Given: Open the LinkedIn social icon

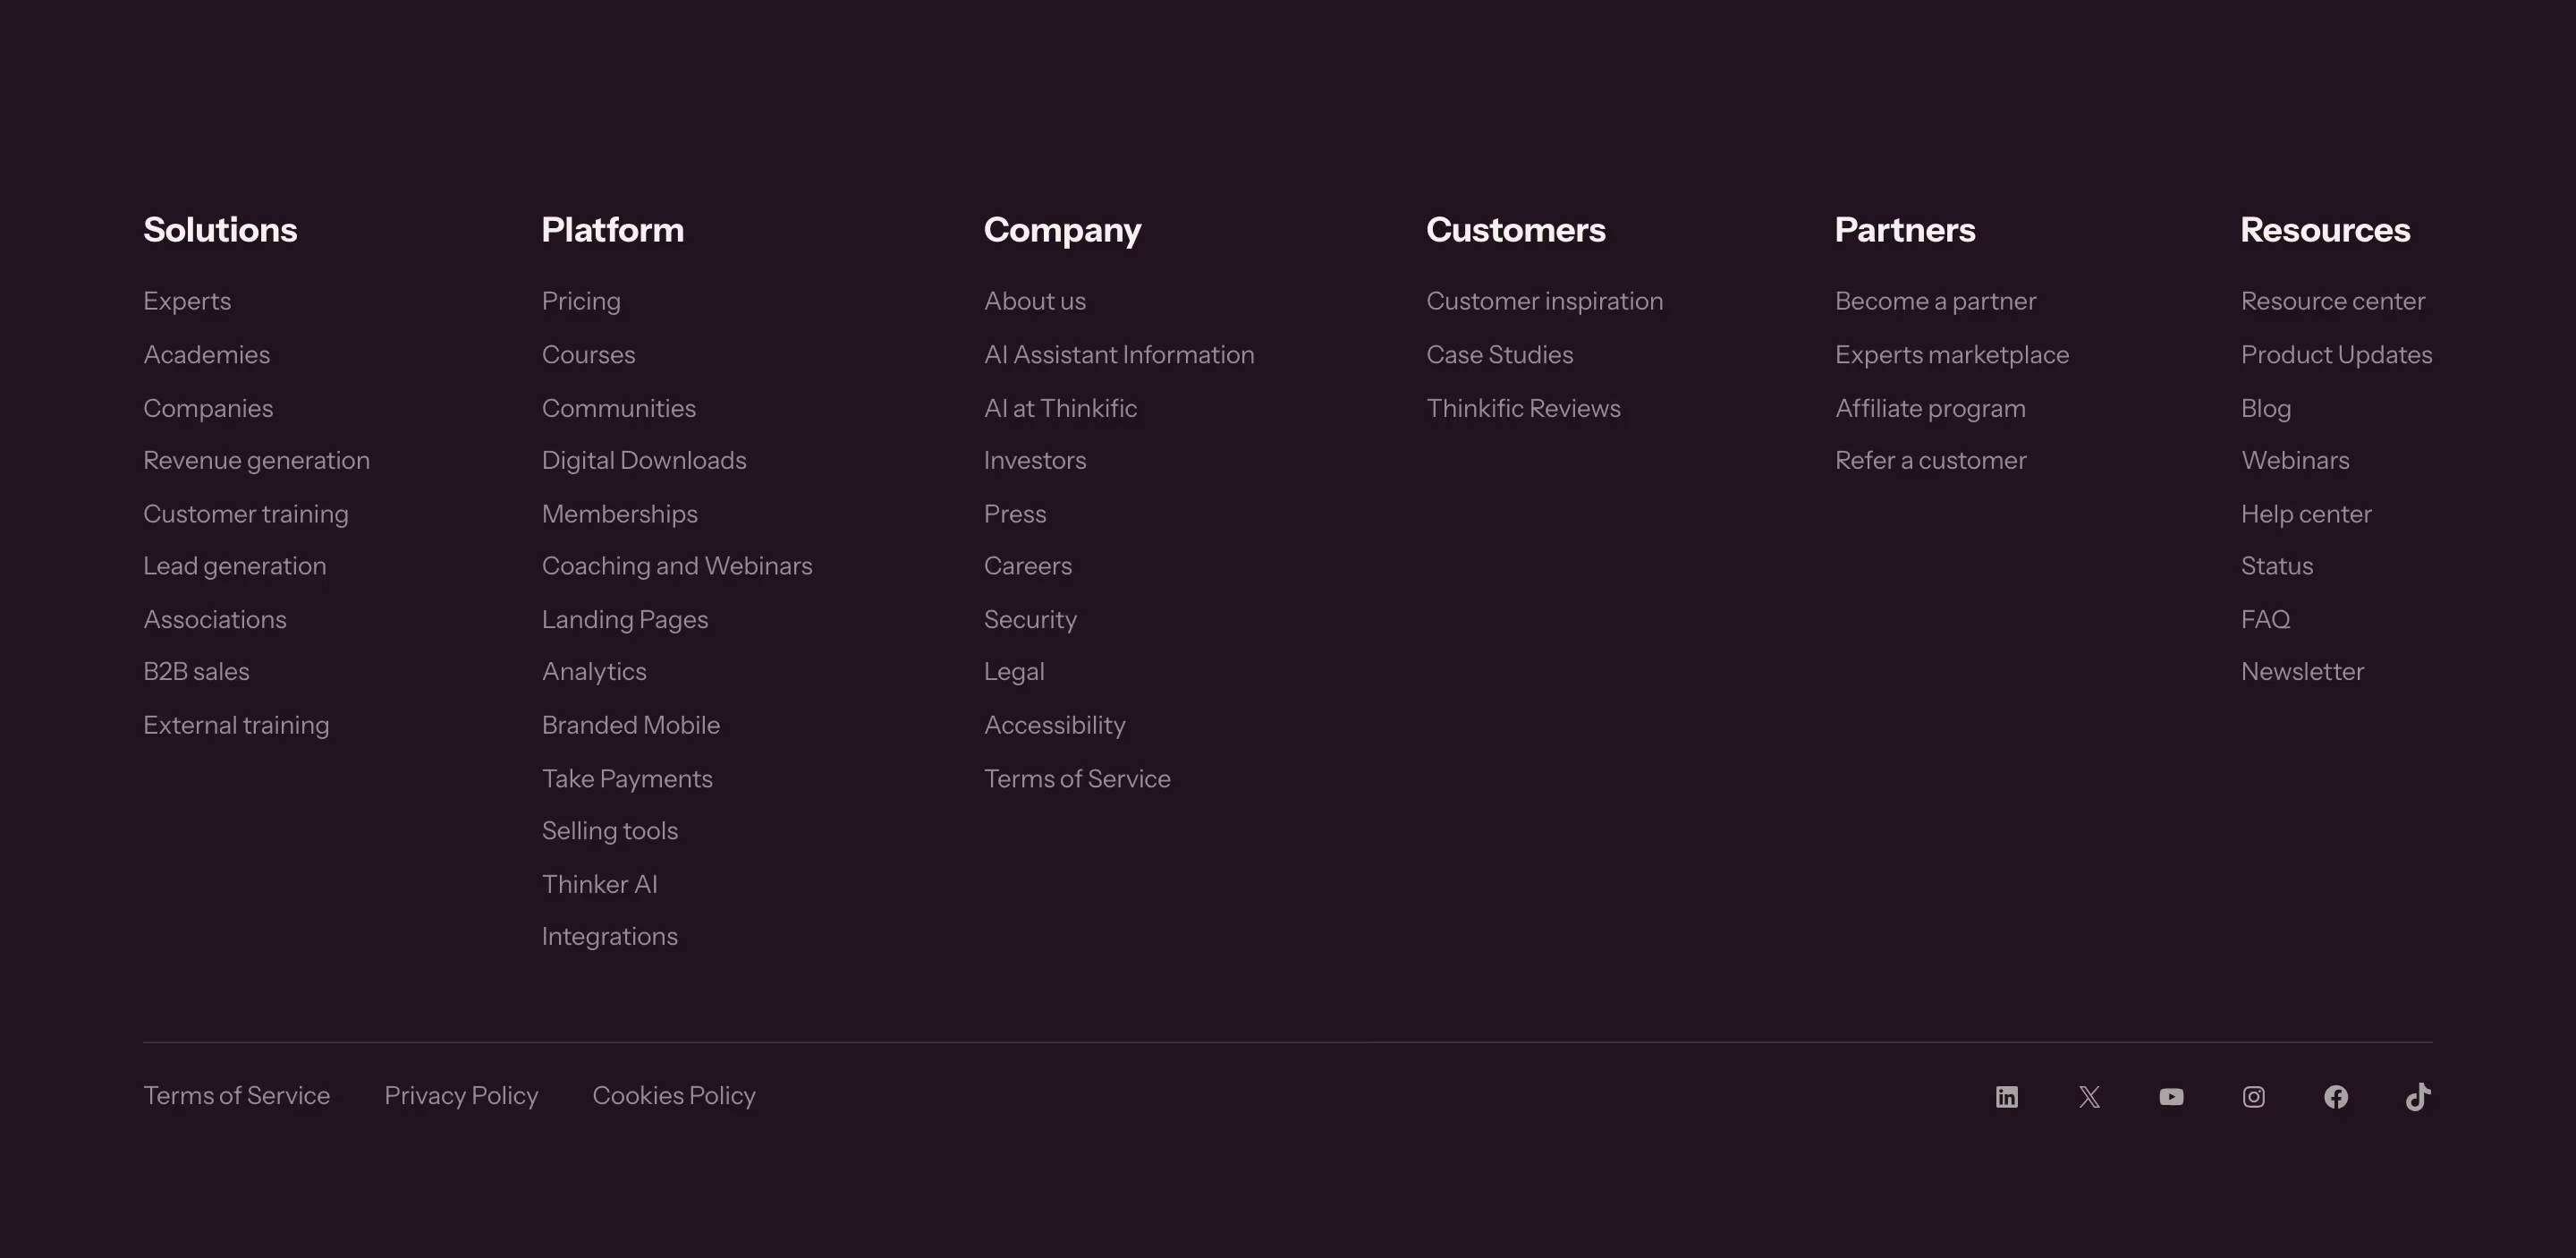Looking at the screenshot, I should [x=2006, y=1097].
